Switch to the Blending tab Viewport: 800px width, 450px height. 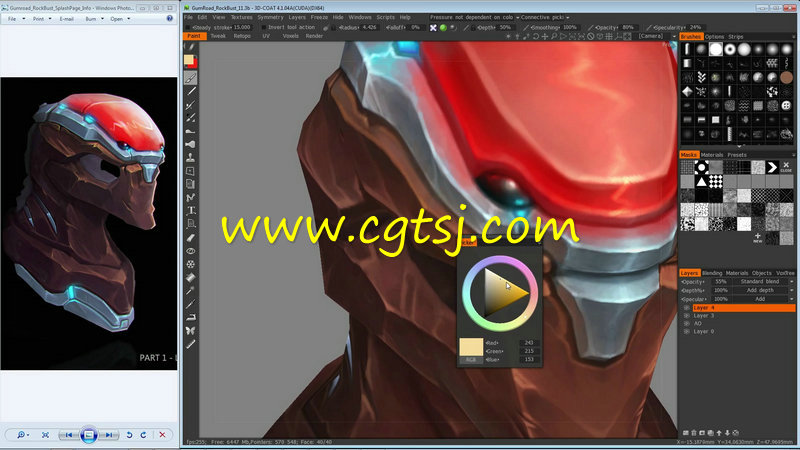(712, 273)
